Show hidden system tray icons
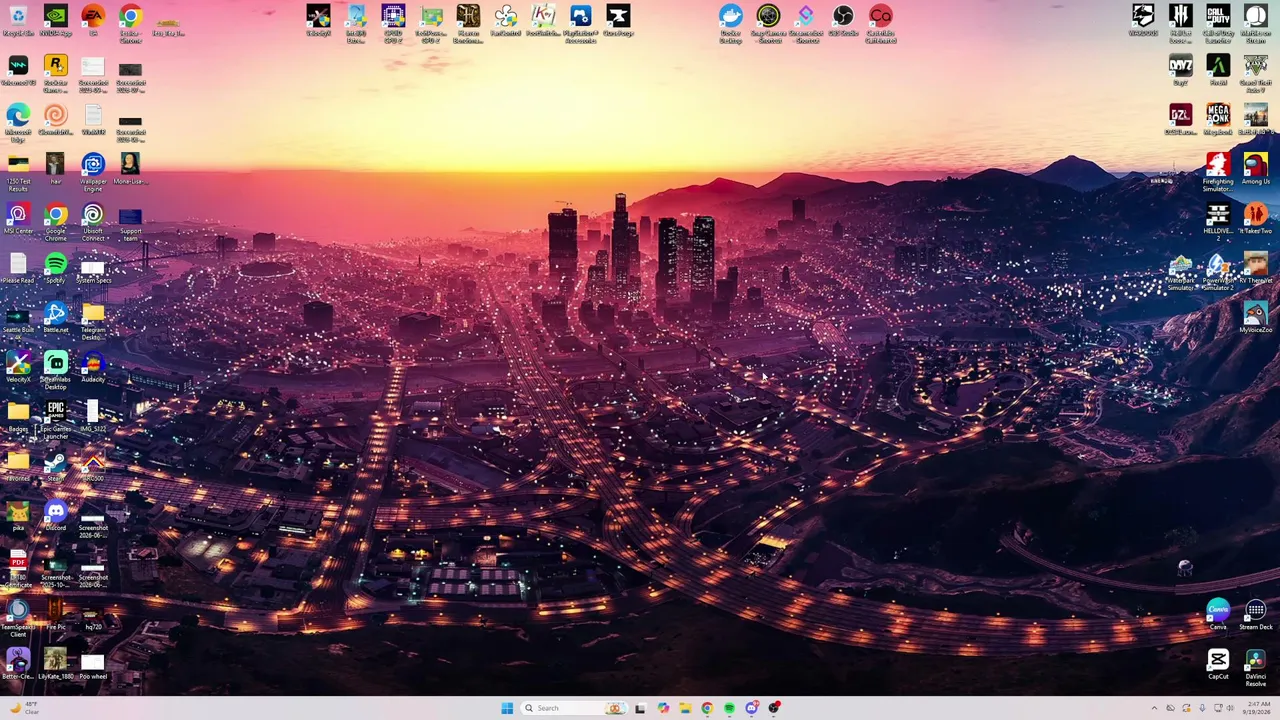The image size is (1280, 720). coord(1154,708)
